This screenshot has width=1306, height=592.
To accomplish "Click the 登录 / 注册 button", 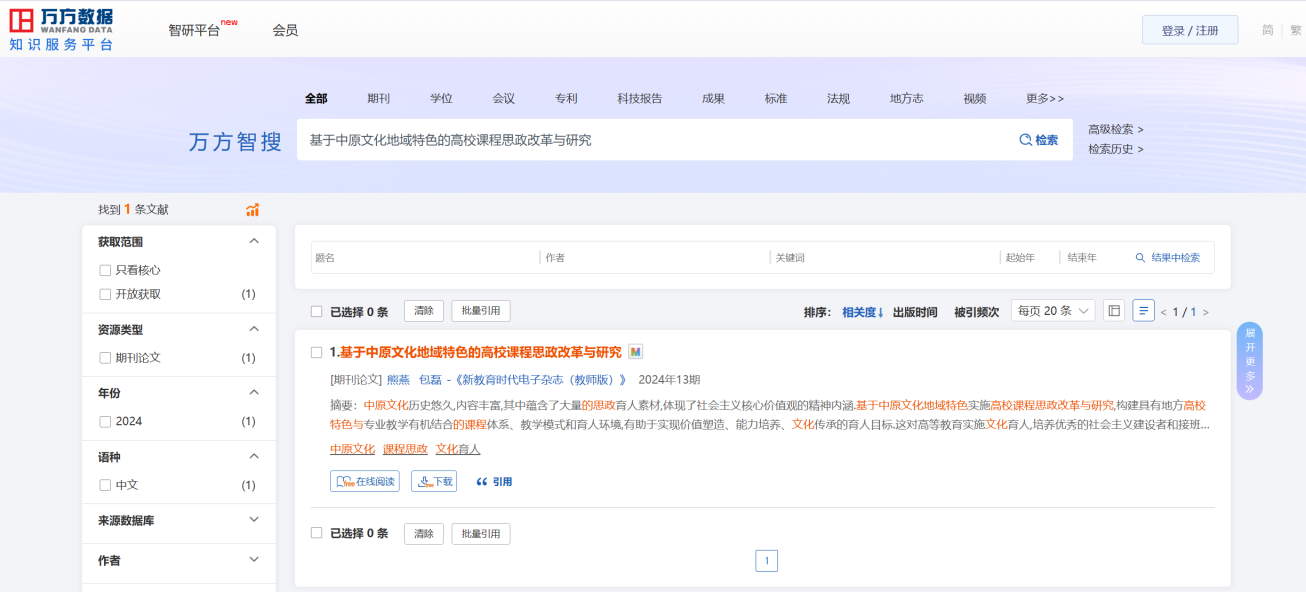I will click(1189, 30).
